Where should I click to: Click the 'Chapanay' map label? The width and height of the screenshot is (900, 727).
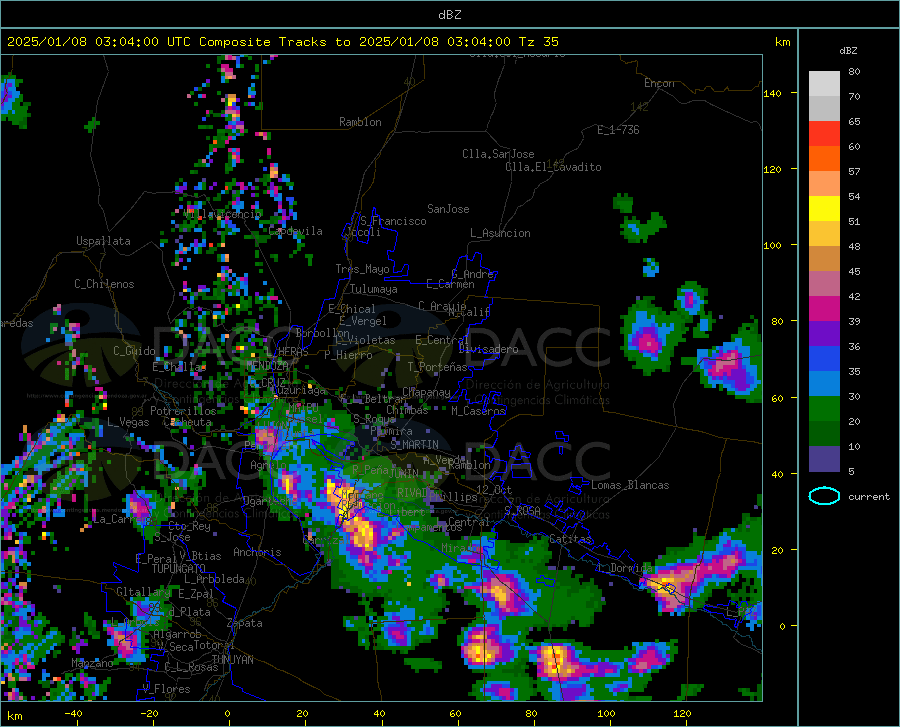[426, 392]
